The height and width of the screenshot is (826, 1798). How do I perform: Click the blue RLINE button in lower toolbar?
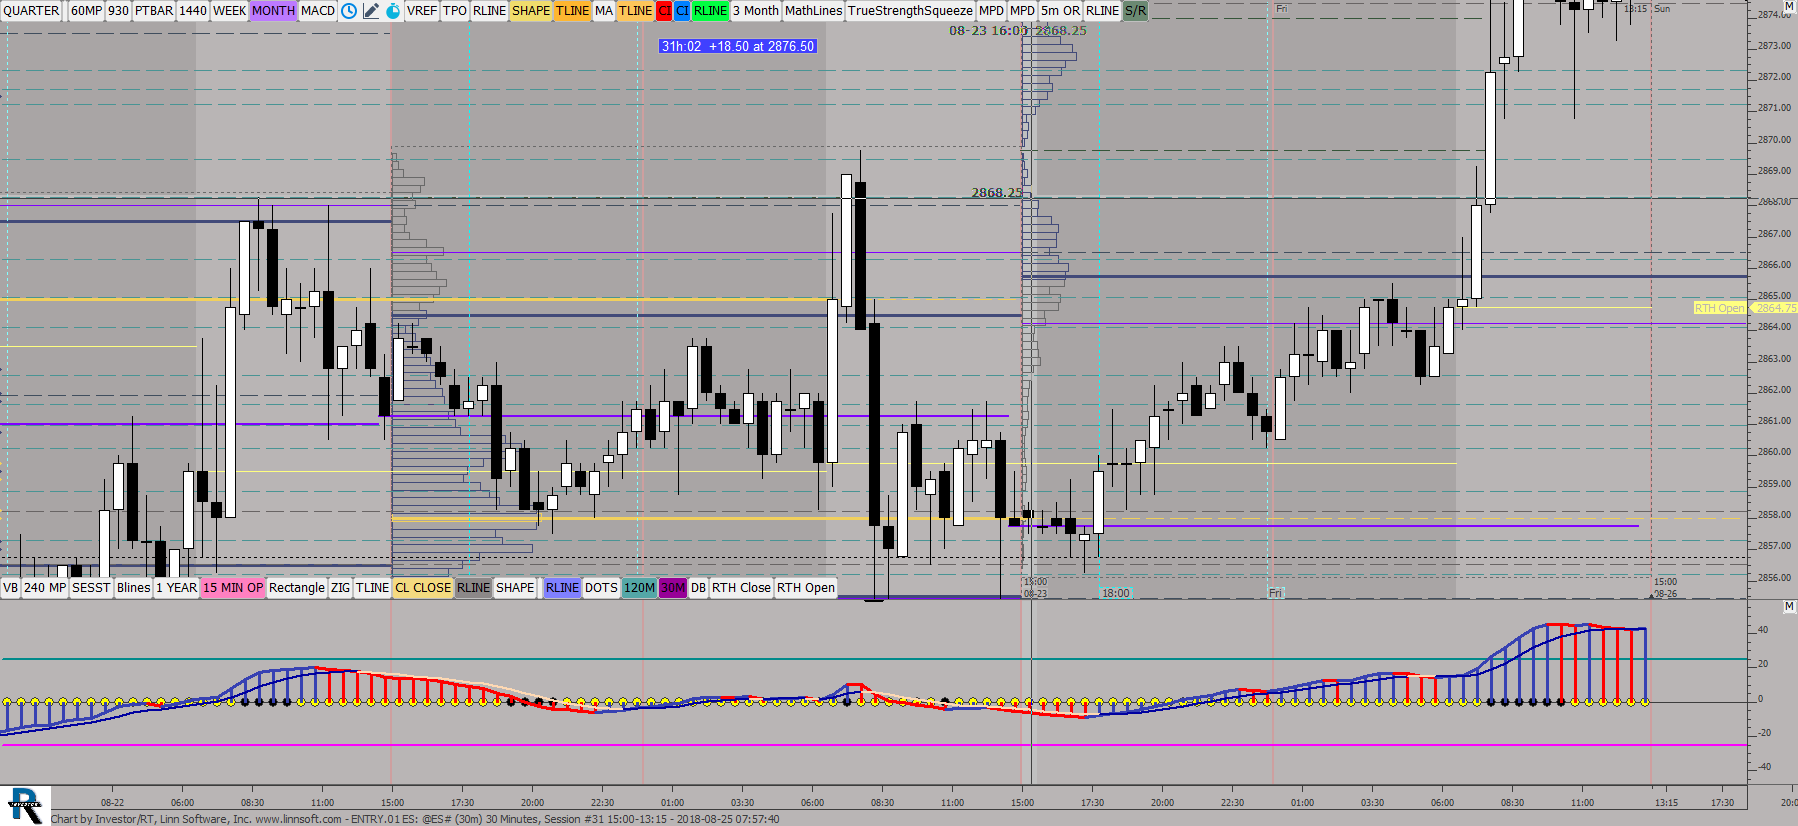(562, 588)
